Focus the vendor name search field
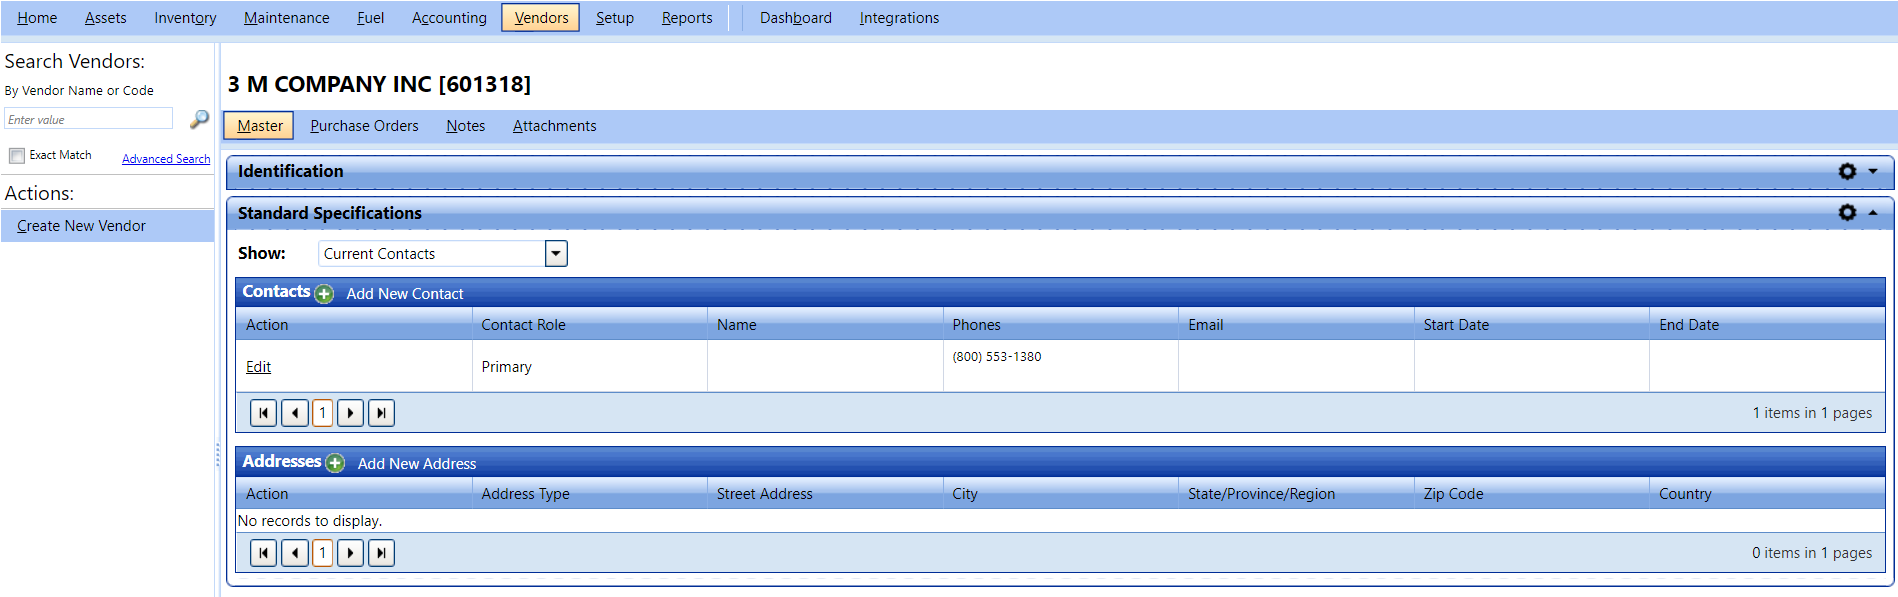The width and height of the screenshot is (1898, 597). 88,119
